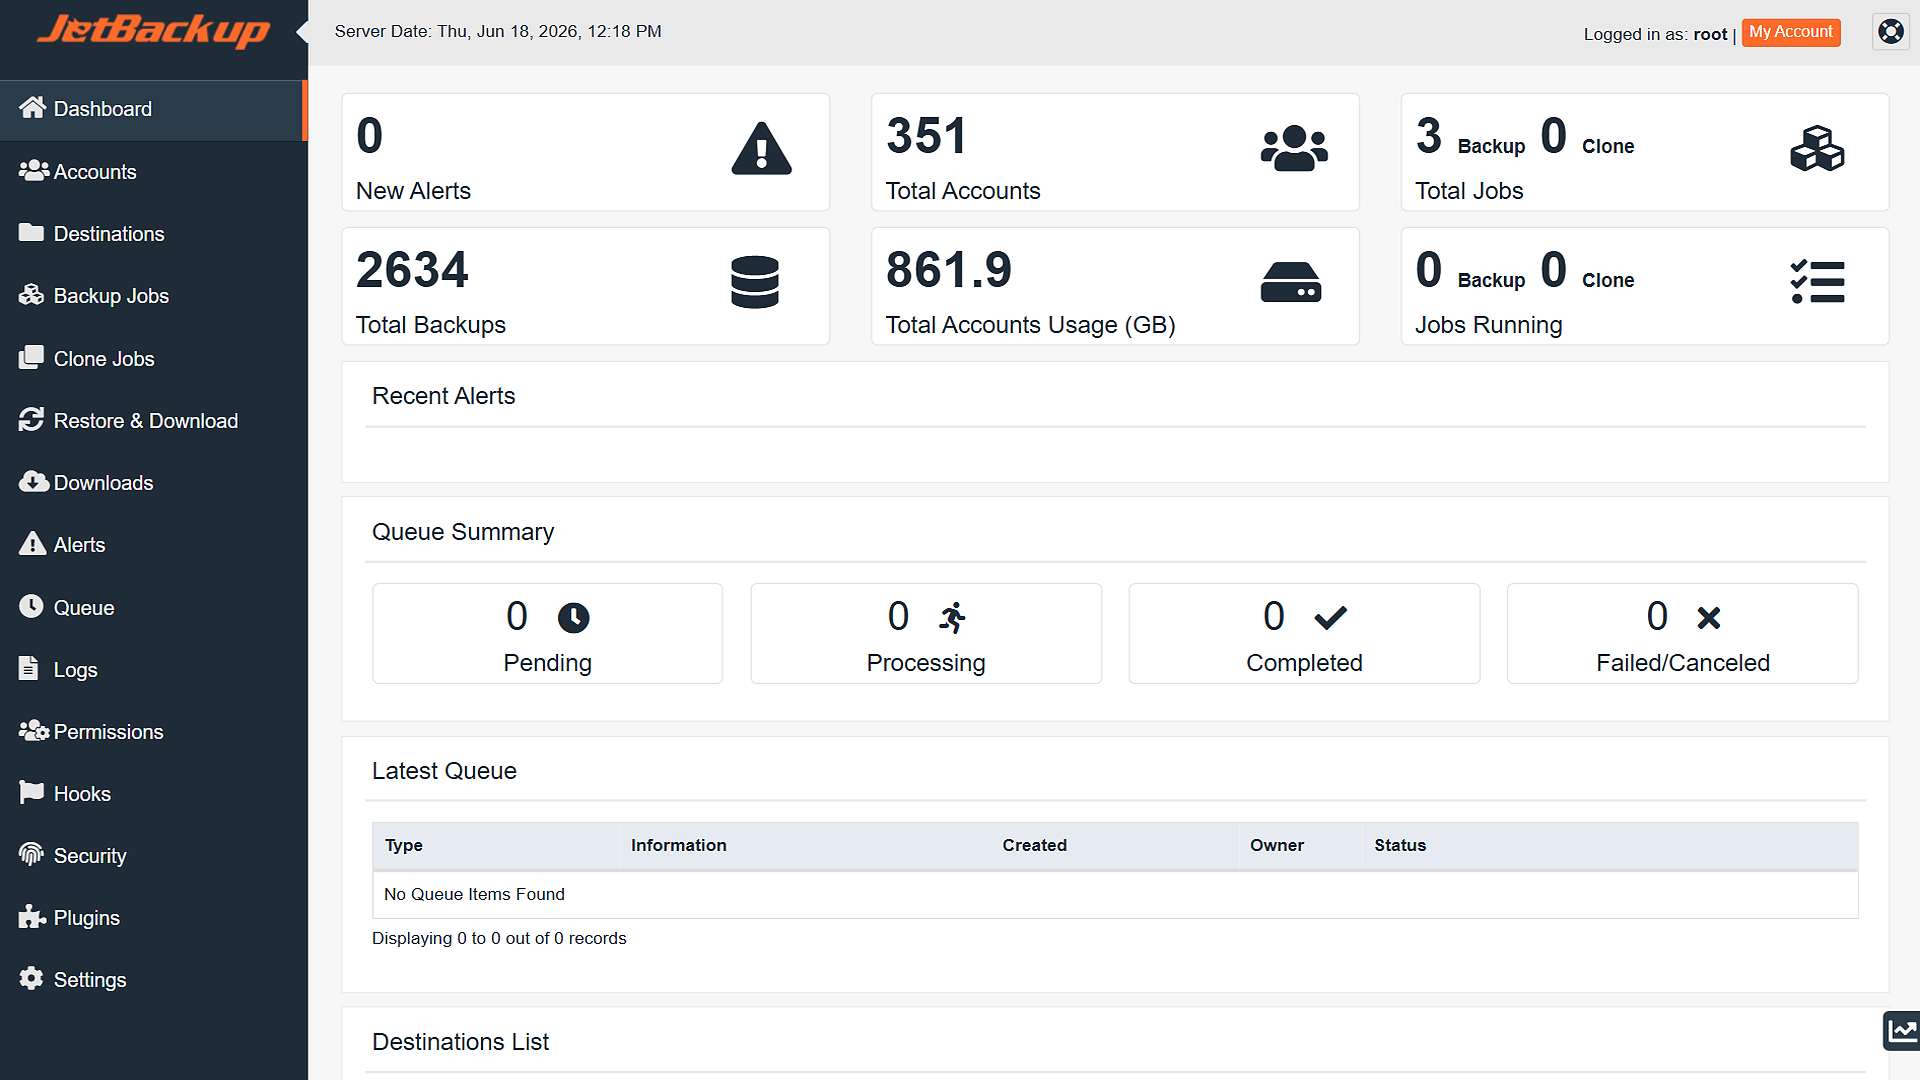Click the Plugins puzzle piece icon
This screenshot has width=1920, height=1080.
pyautogui.click(x=32, y=917)
